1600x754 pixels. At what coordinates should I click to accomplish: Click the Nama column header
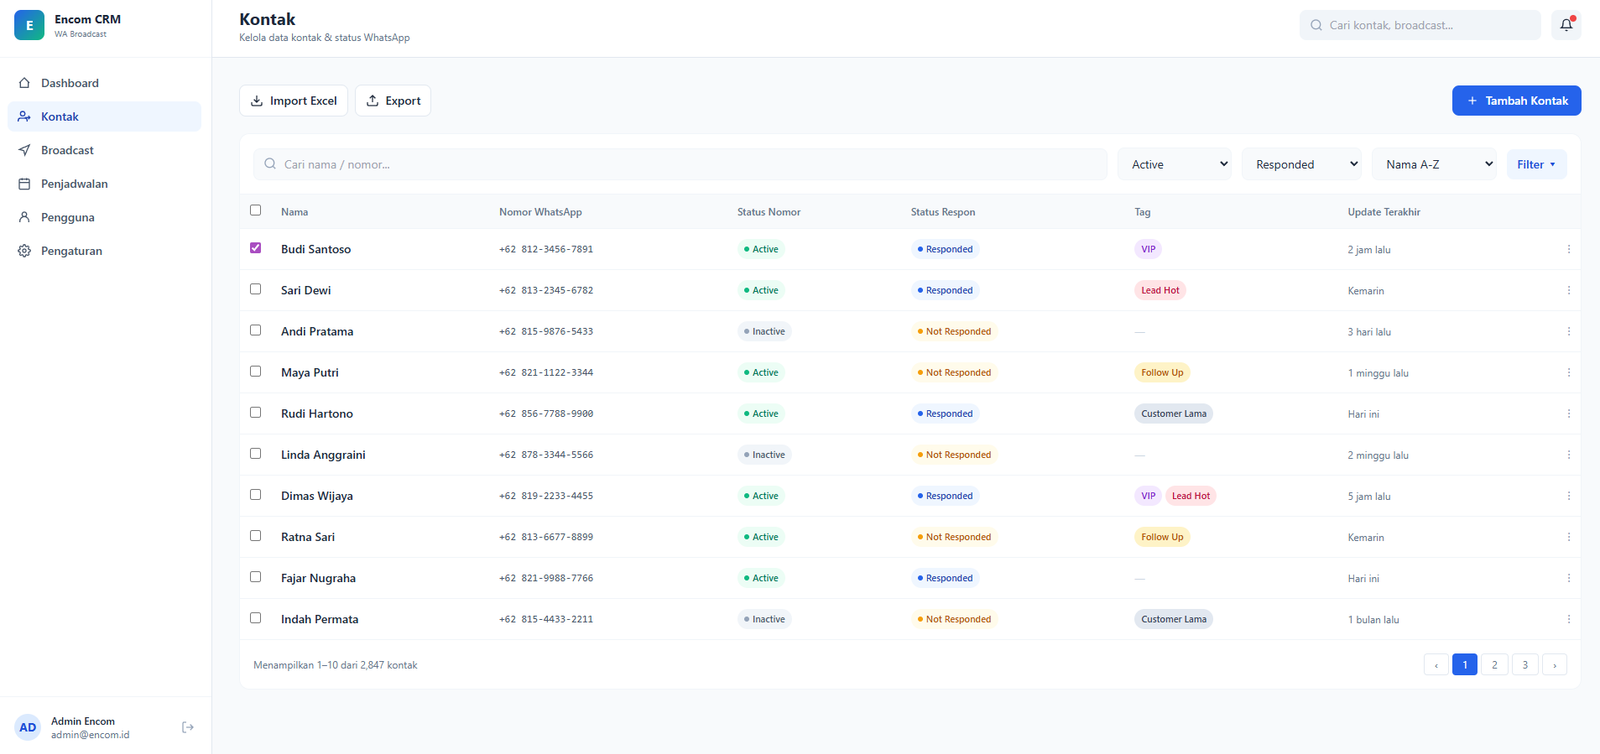point(294,212)
